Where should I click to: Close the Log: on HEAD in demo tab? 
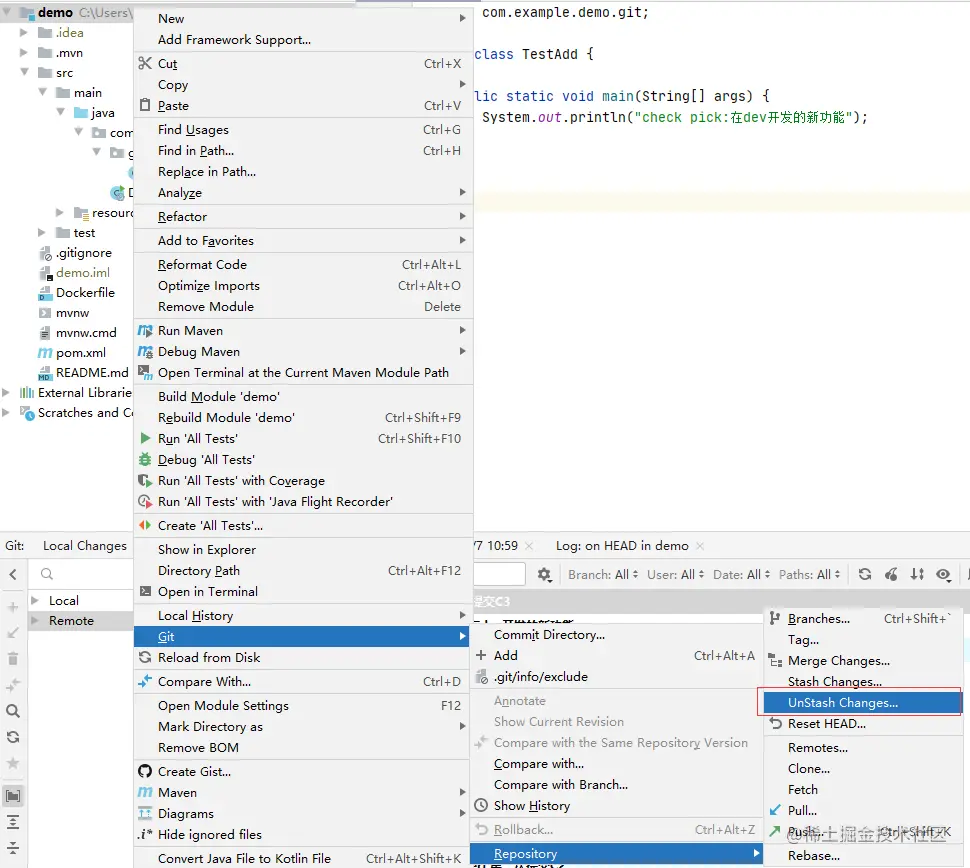pos(700,546)
